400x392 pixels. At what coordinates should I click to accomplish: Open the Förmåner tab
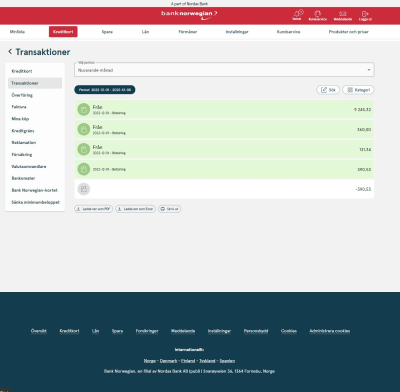pyautogui.click(x=188, y=32)
